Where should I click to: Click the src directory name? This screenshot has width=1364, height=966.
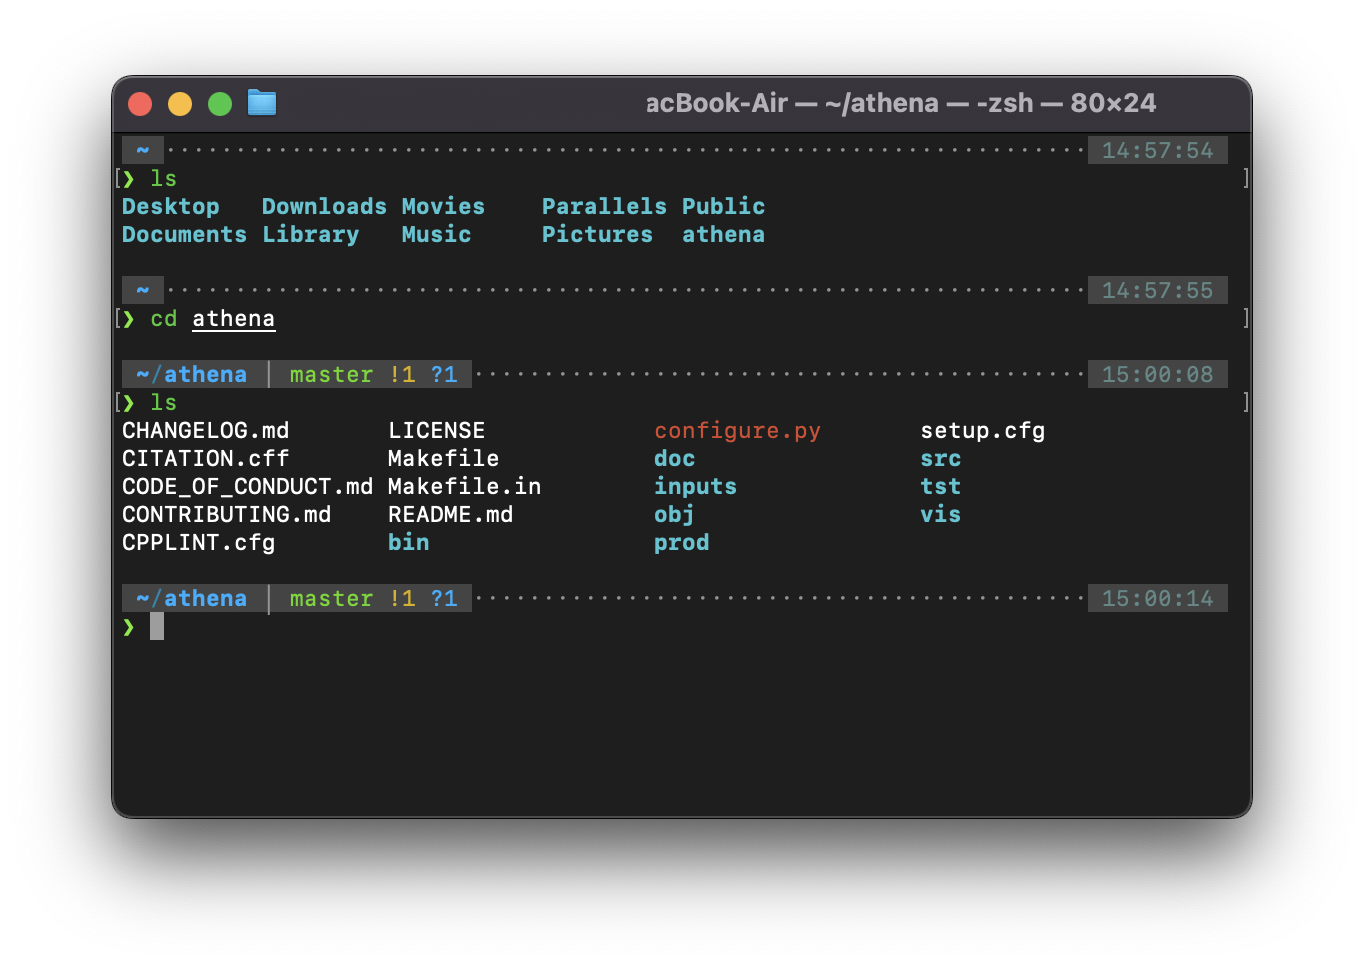pos(940,459)
